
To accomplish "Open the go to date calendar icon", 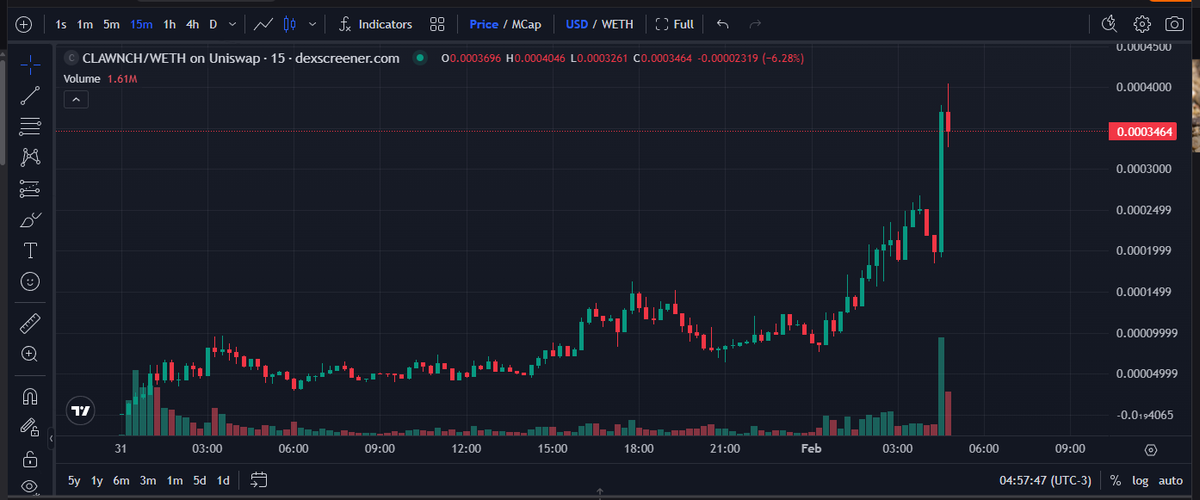I will click(258, 480).
